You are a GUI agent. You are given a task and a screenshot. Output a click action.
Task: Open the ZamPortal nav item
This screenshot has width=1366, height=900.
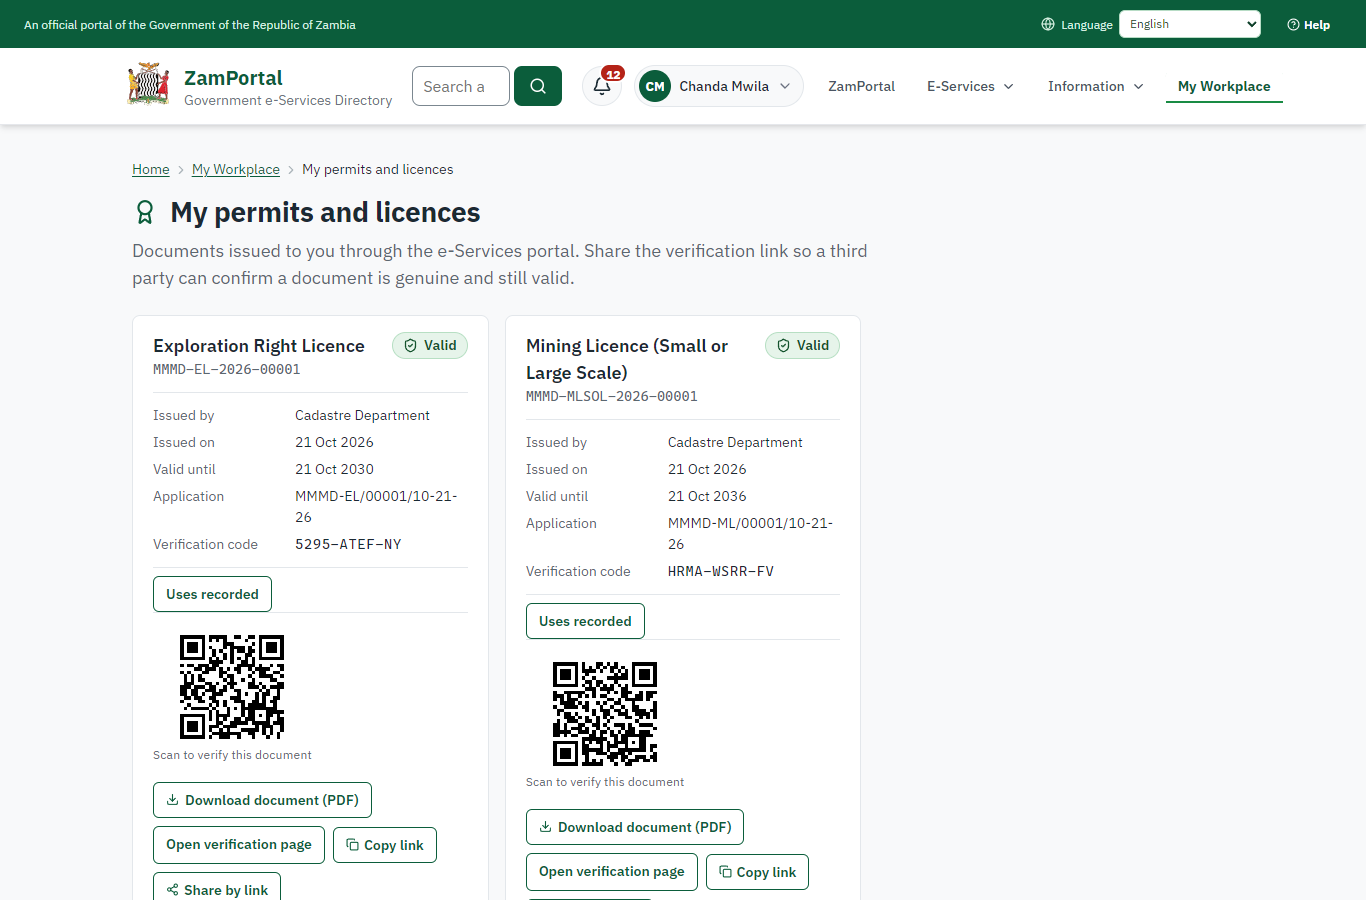(861, 86)
